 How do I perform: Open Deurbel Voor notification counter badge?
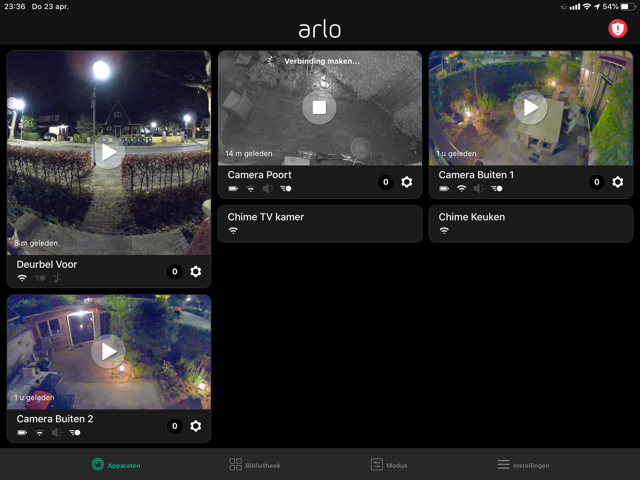click(175, 271)
